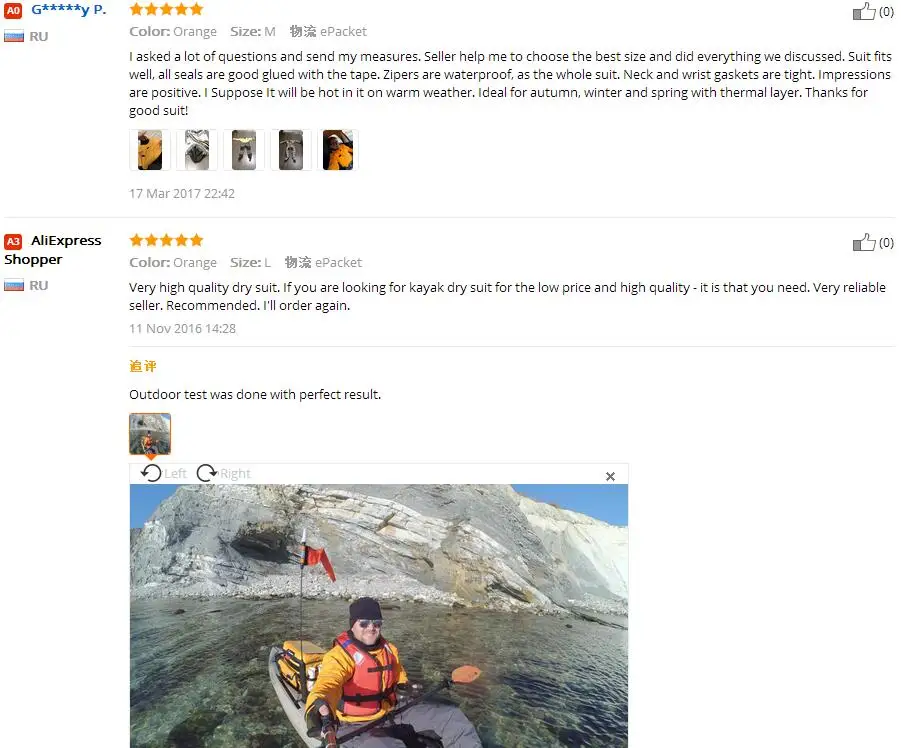901x748 pixels.
Task: Click the AliExpress Shopper reviewer name
Action: [52, 250]
